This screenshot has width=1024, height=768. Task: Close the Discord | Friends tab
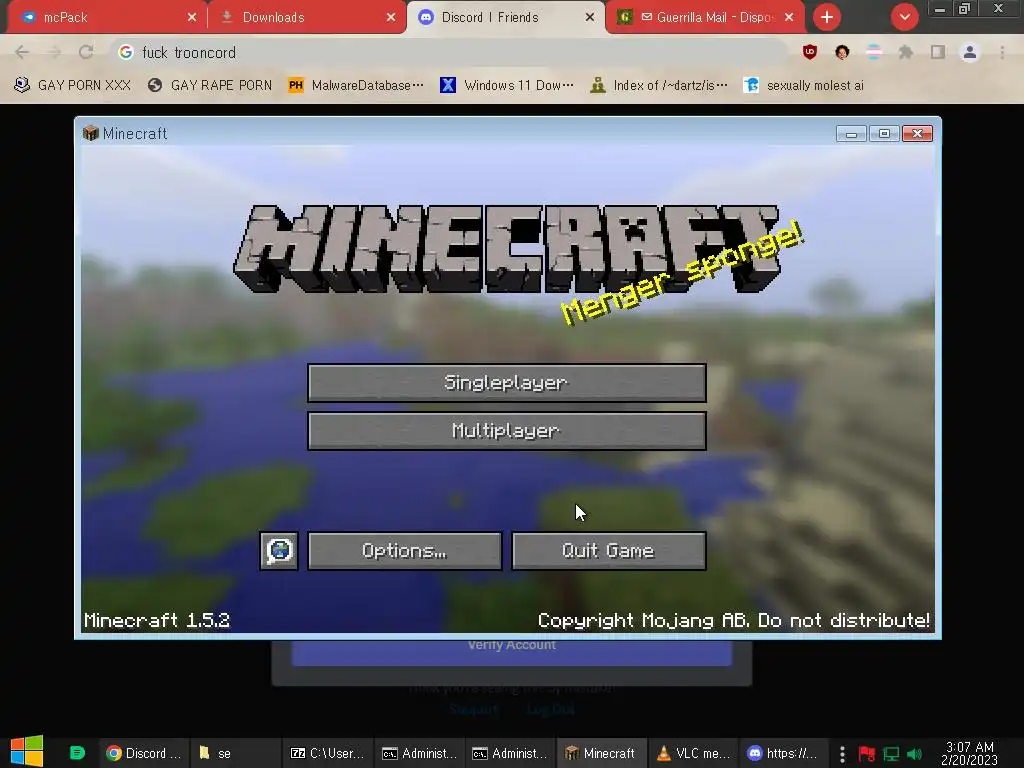pyautogui.click(x=590, y=18)
